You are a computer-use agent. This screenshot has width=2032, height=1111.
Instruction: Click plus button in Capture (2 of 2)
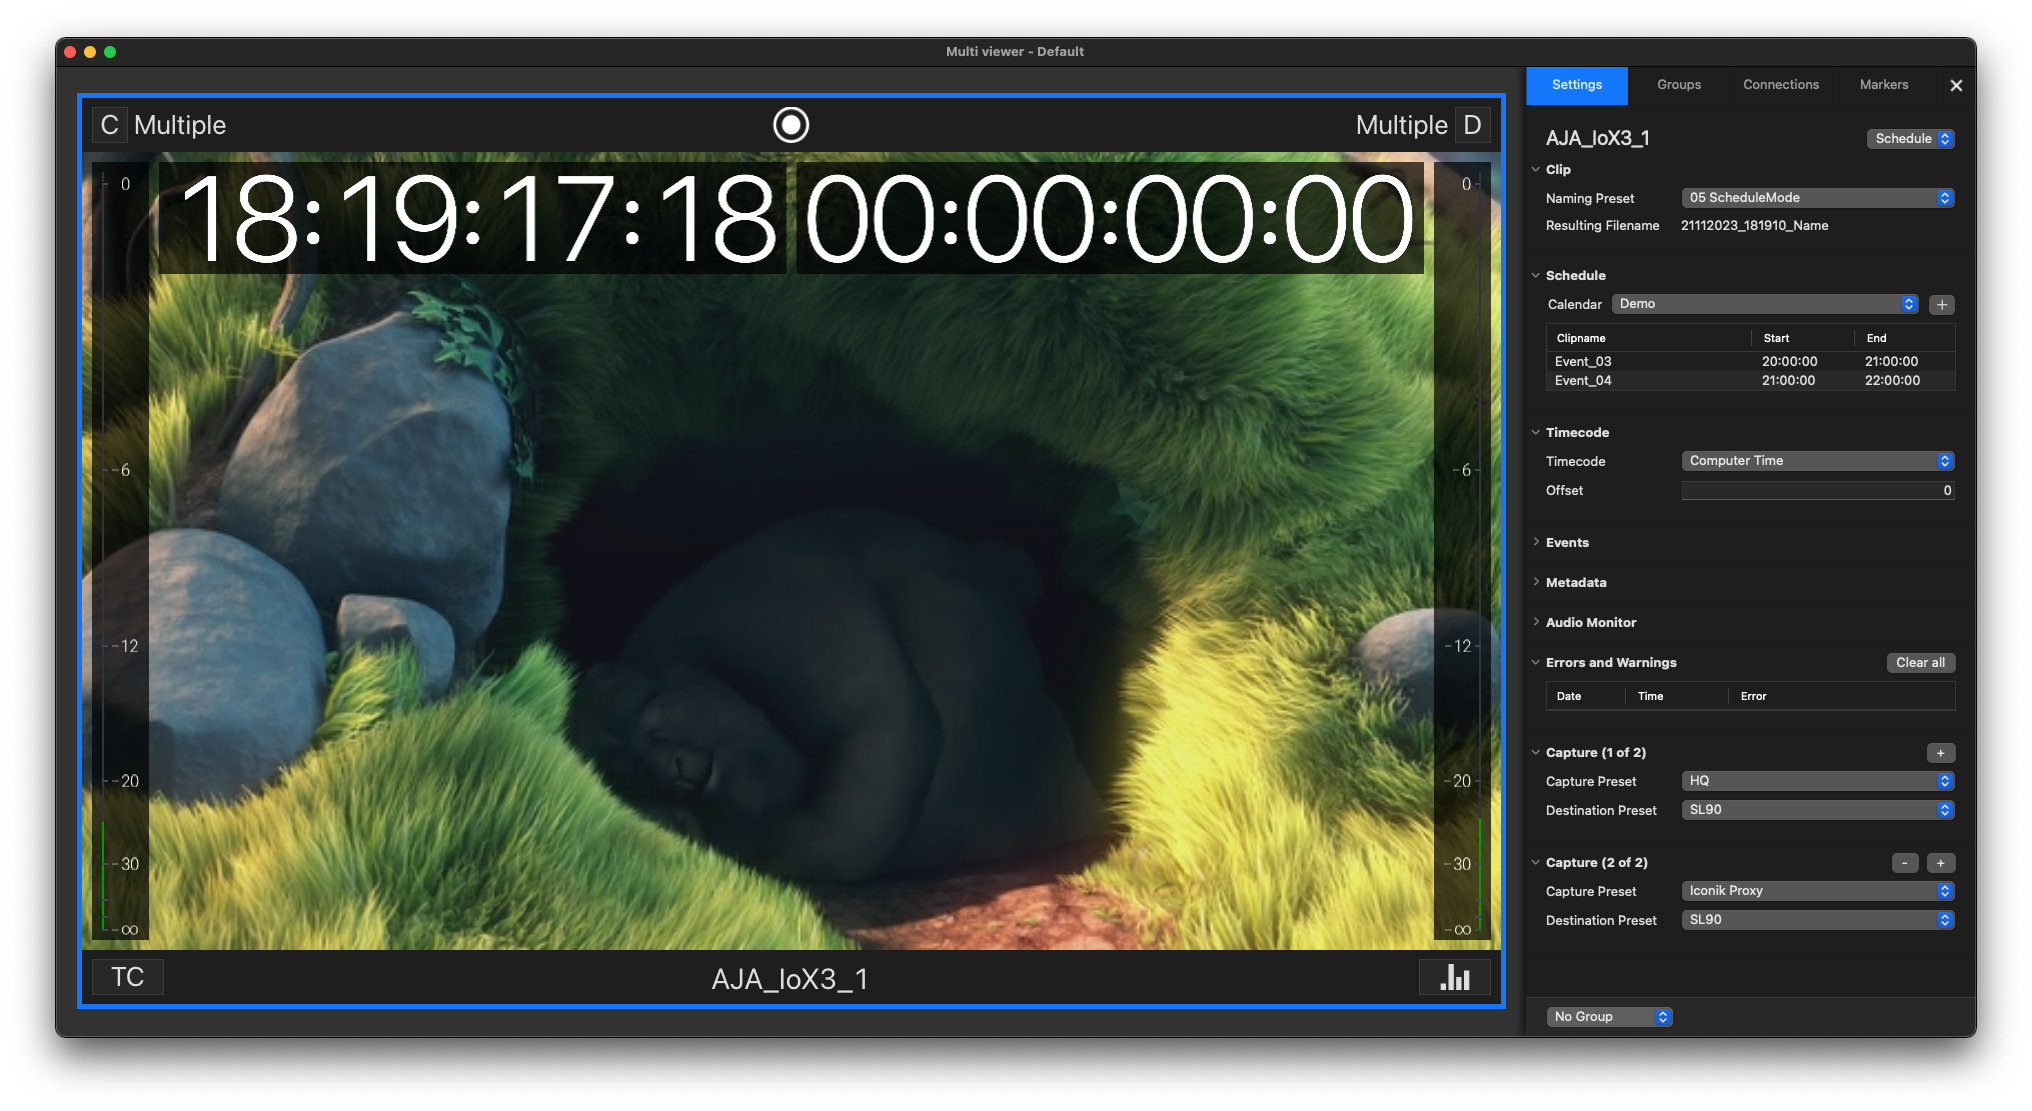click(1940, 863)
